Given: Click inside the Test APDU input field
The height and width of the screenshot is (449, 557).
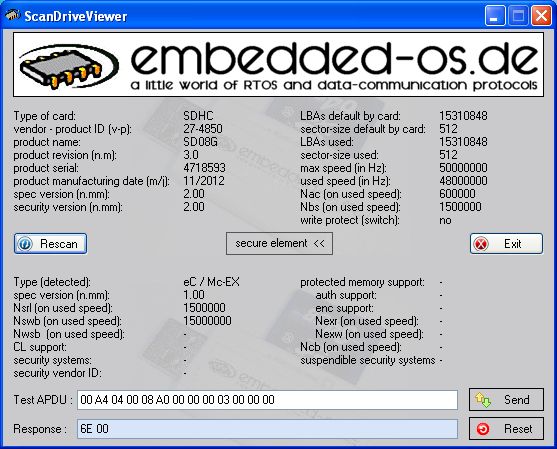Looking at the screenshot, I should click(267, 400).
